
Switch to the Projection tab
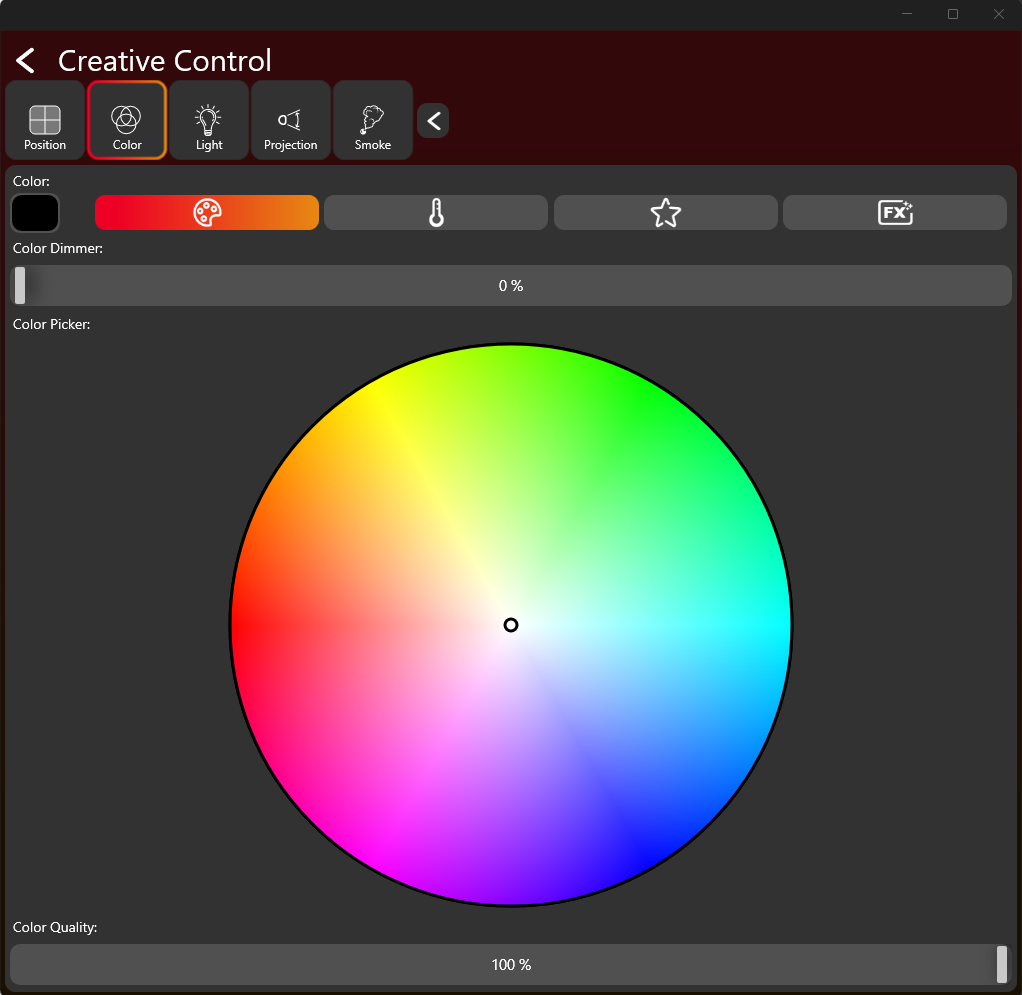[291, 121]
